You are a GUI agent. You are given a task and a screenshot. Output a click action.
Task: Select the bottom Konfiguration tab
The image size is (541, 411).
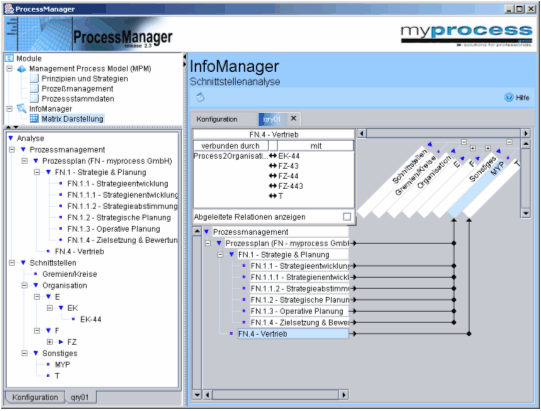(x=35, y=397)
